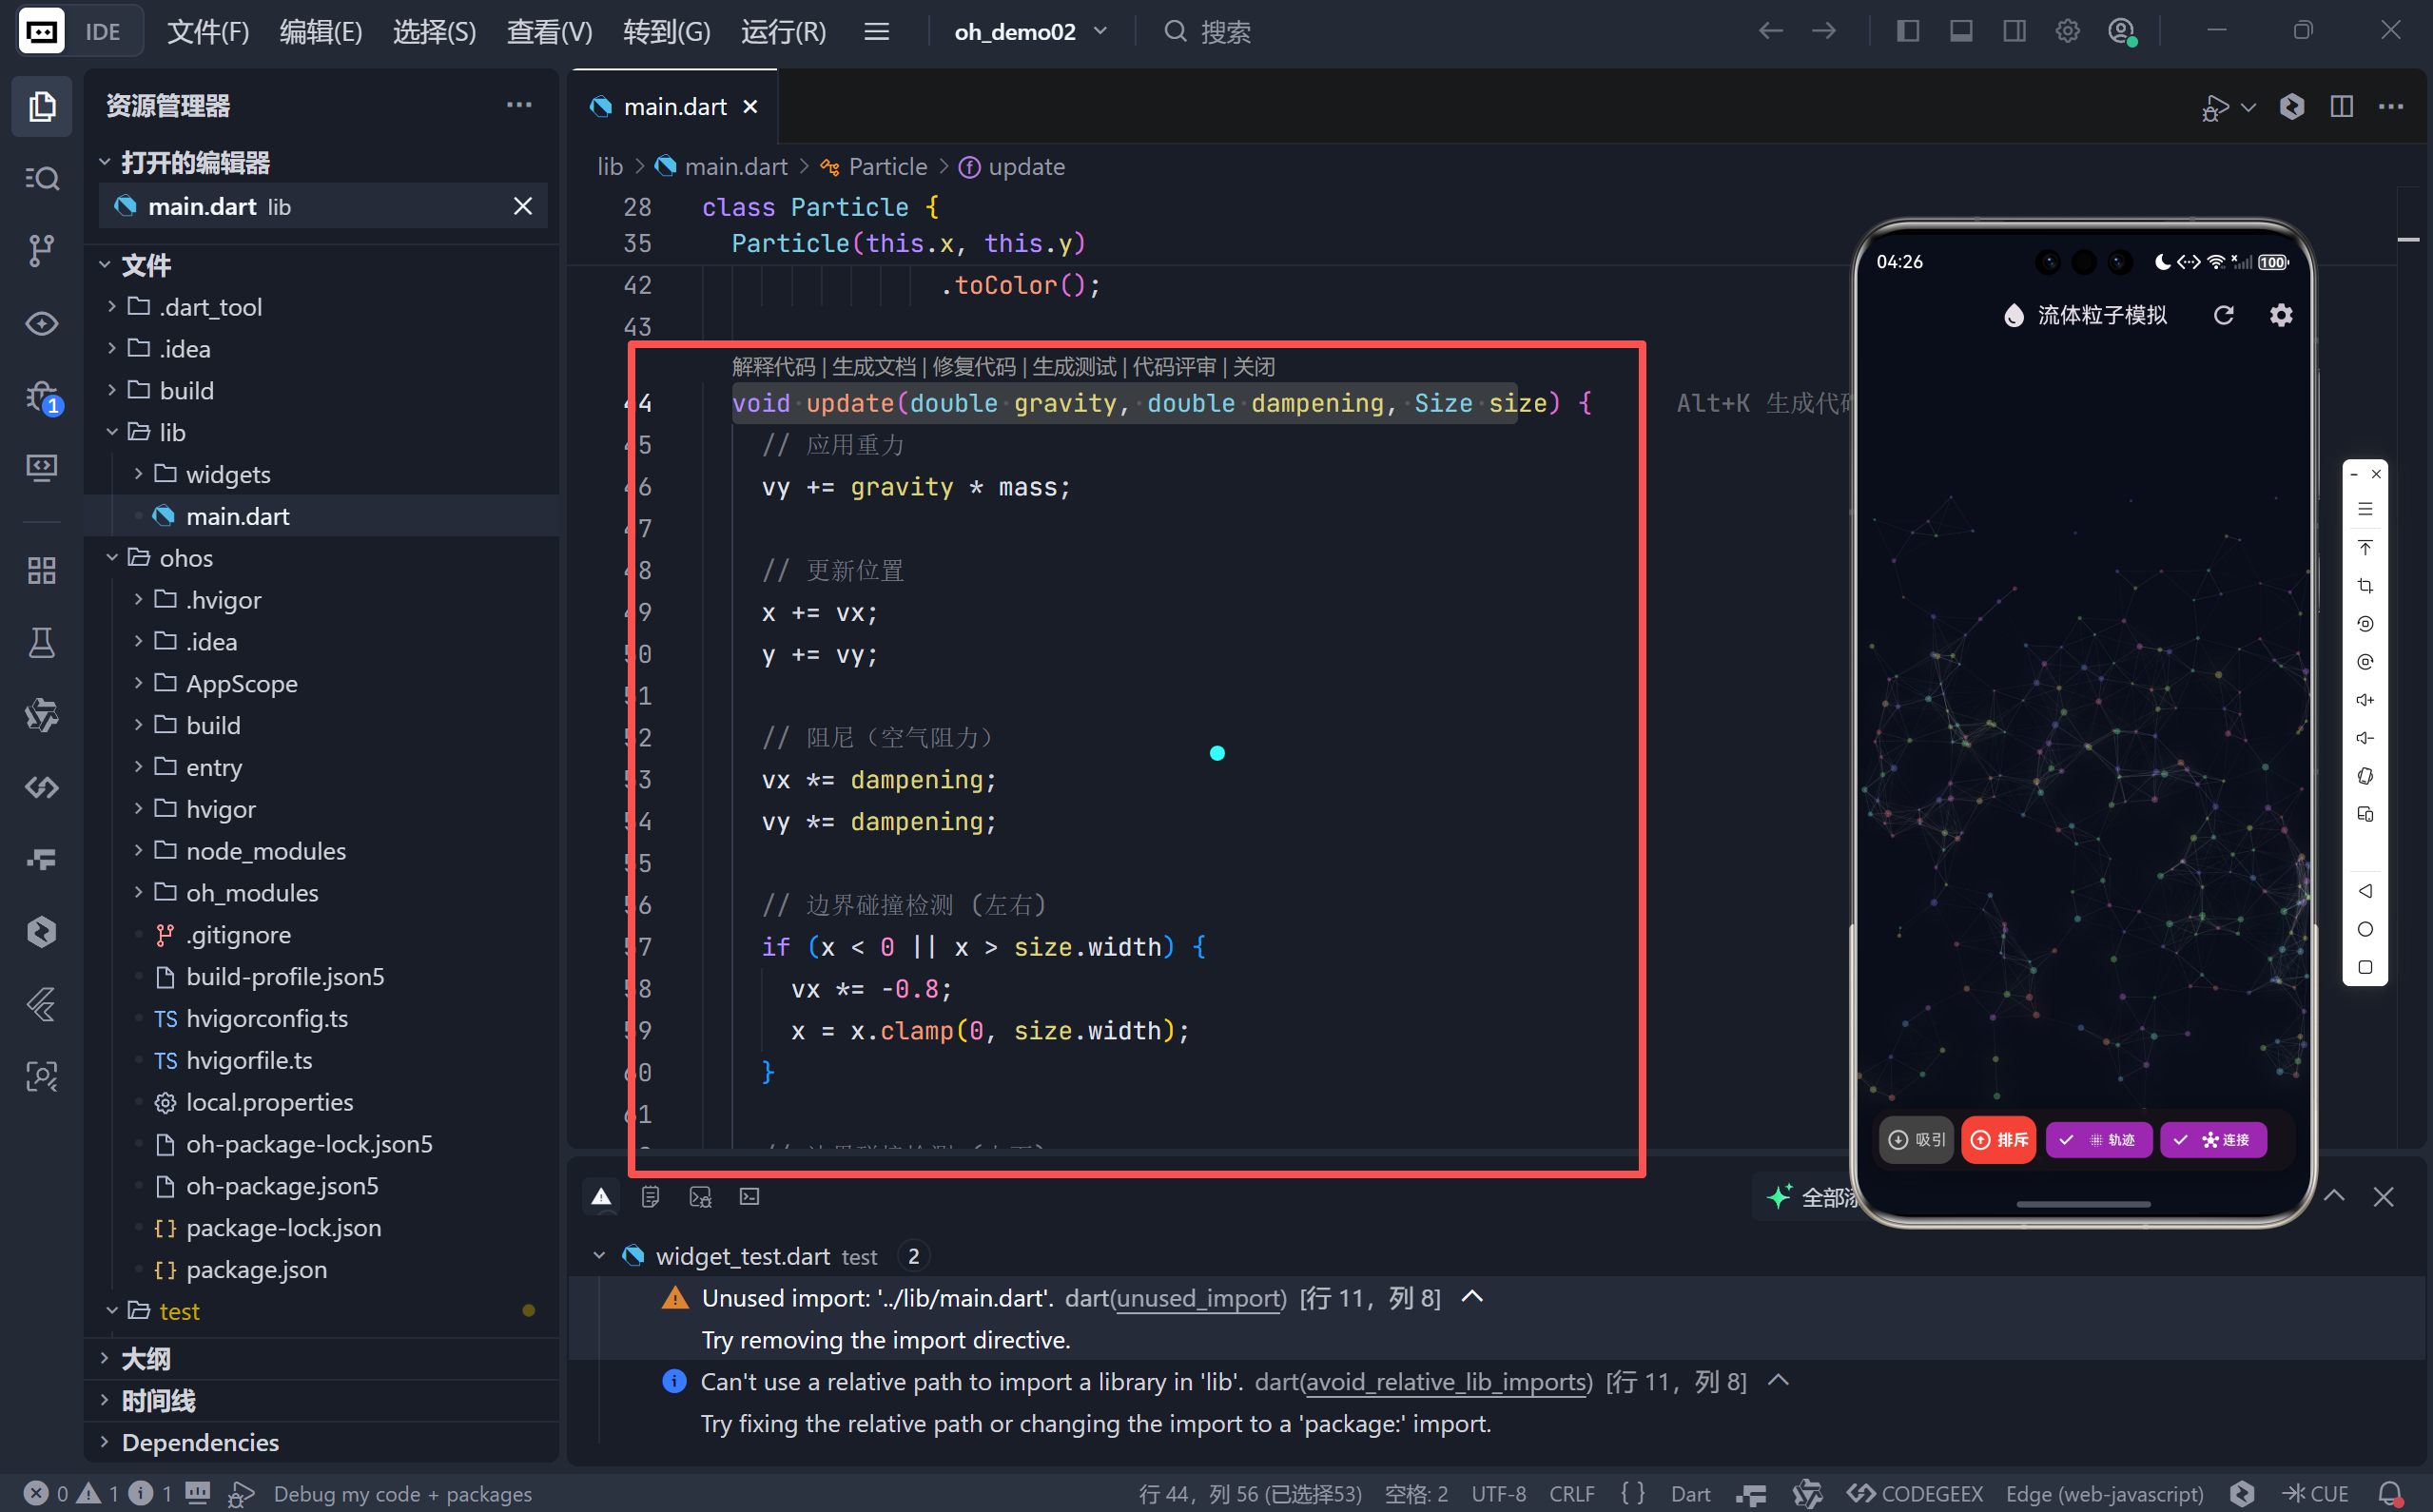2433x1512 pixels.
Task: Toggle the 轨迹 trail chip
Action: click(x=2099, y=1140)
